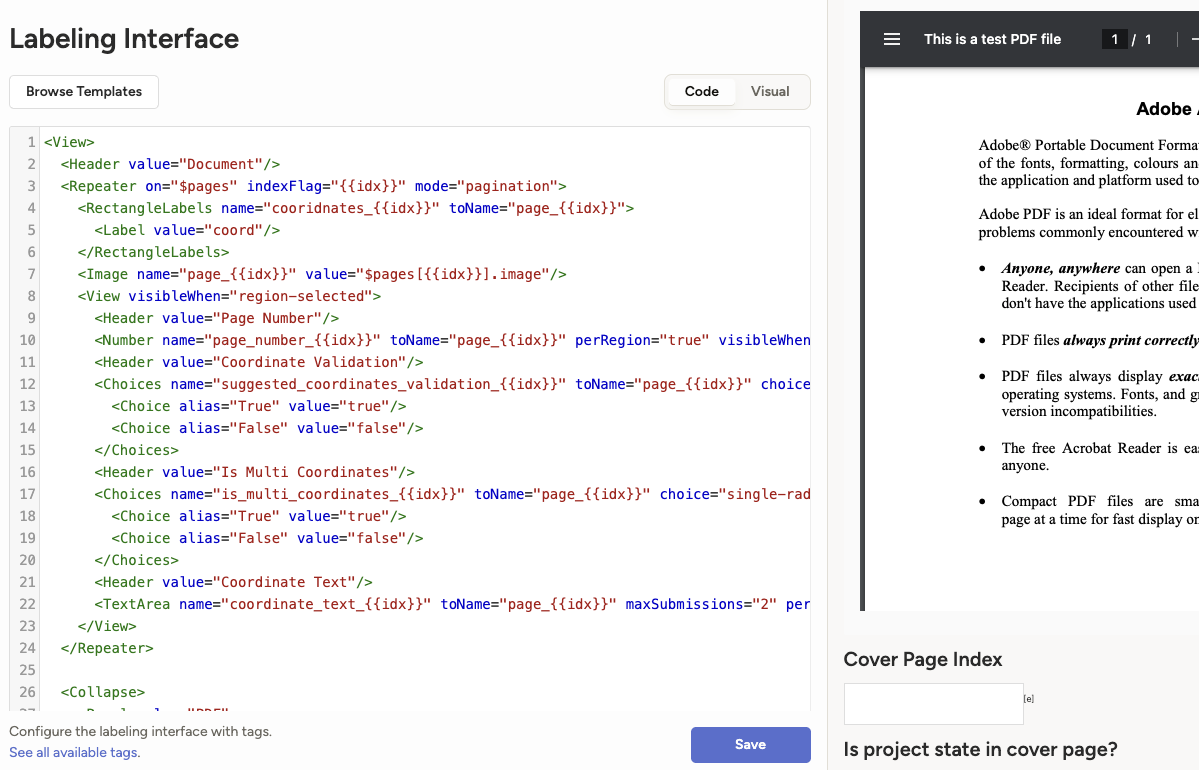Click the PDF zoom out minus icon
The width and height of the screenshot is (1199, 770).
pyautogui.click(x=1194, y=39)
